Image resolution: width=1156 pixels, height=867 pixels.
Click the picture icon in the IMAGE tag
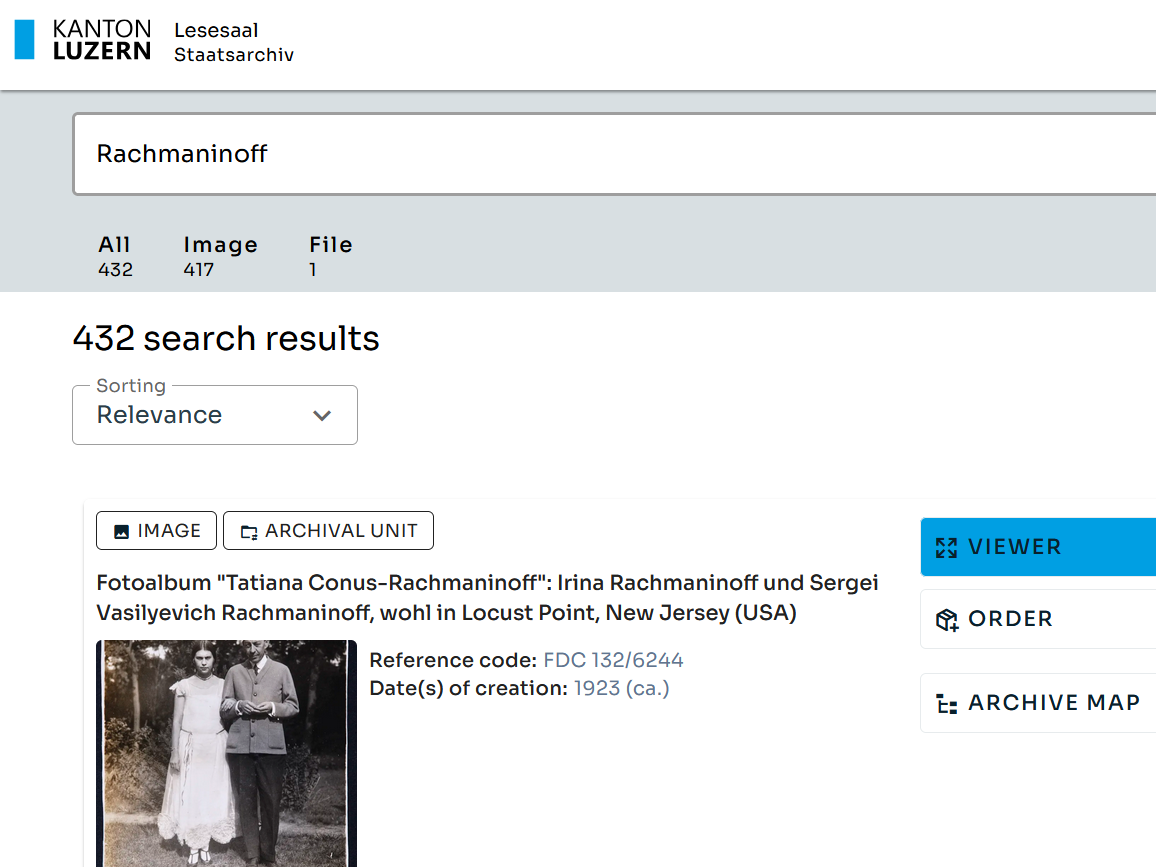[121, 532]
